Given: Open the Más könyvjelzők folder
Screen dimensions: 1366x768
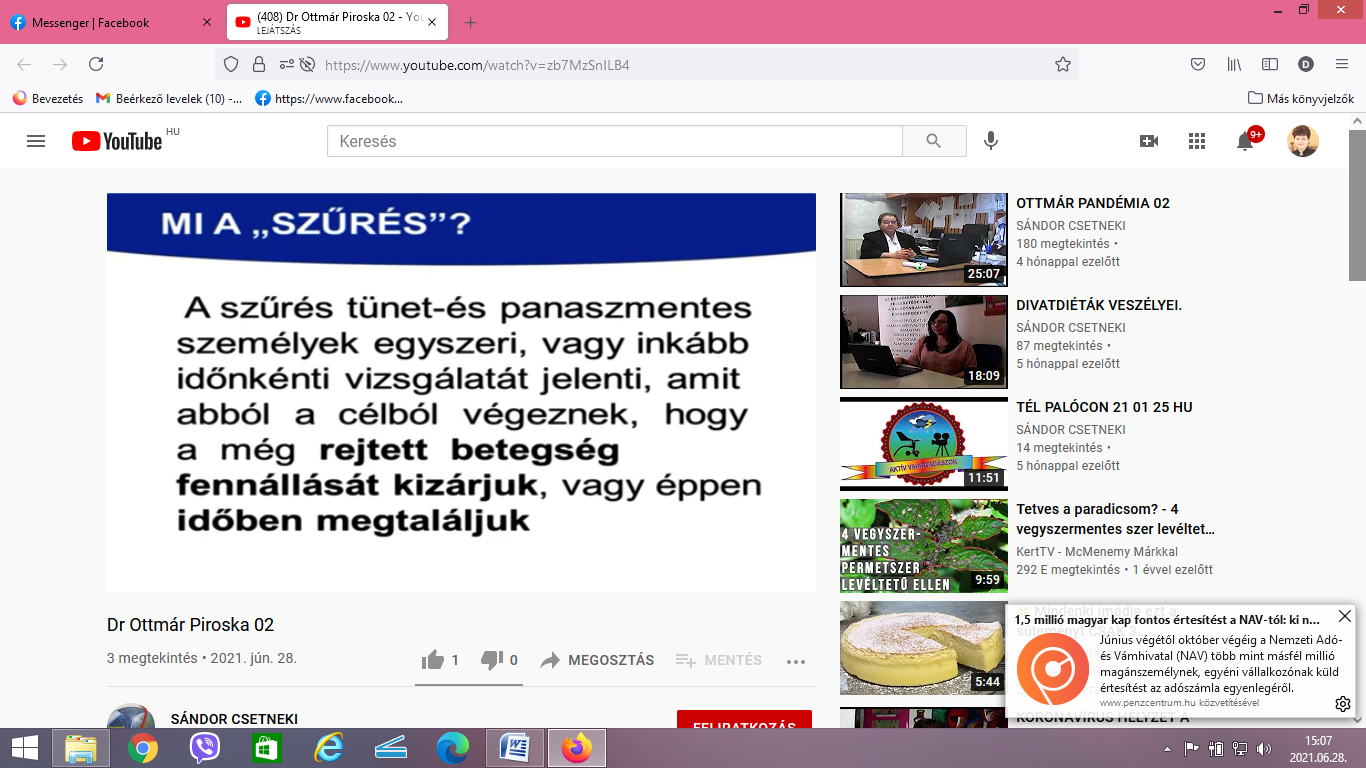Looking at the screenshot, I should click(1301, 98).
